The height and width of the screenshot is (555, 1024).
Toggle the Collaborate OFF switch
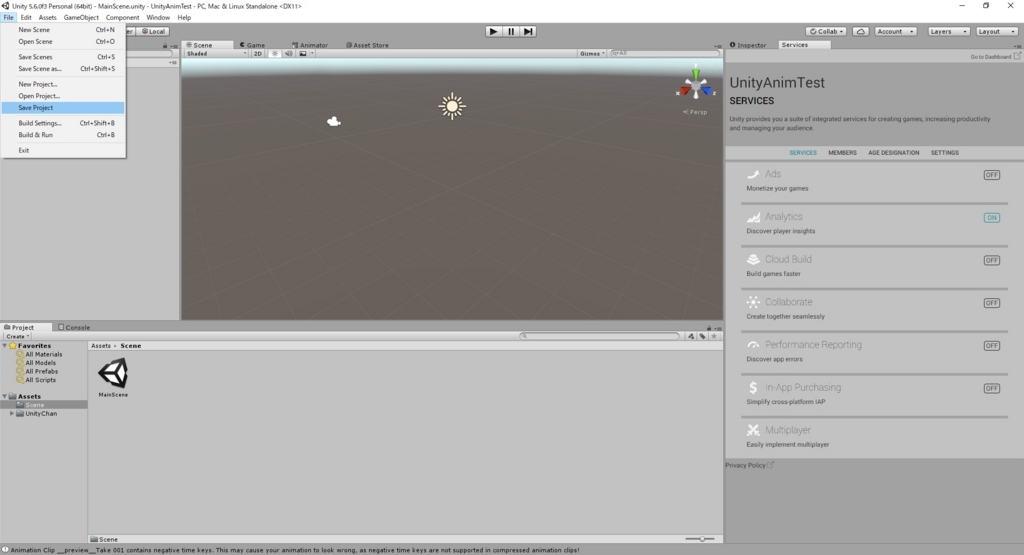(x=991, y=303)
